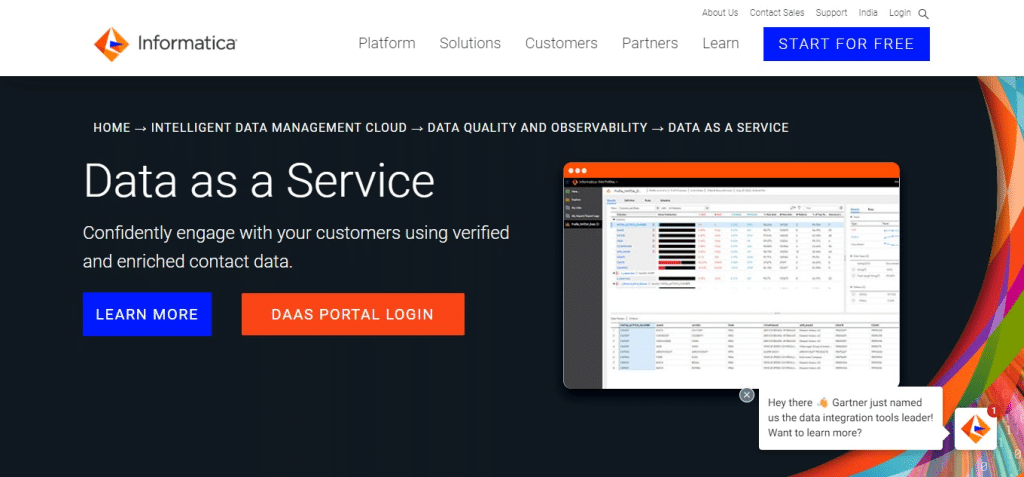Image resolution: width=1024 pixels, height=477 pixels.
Task: Open Data Quality and Observability breadcrumb
Action: pos(537,128)
